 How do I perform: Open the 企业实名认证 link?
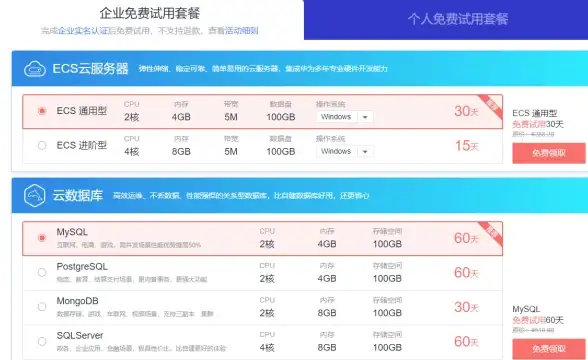point(83,31)
